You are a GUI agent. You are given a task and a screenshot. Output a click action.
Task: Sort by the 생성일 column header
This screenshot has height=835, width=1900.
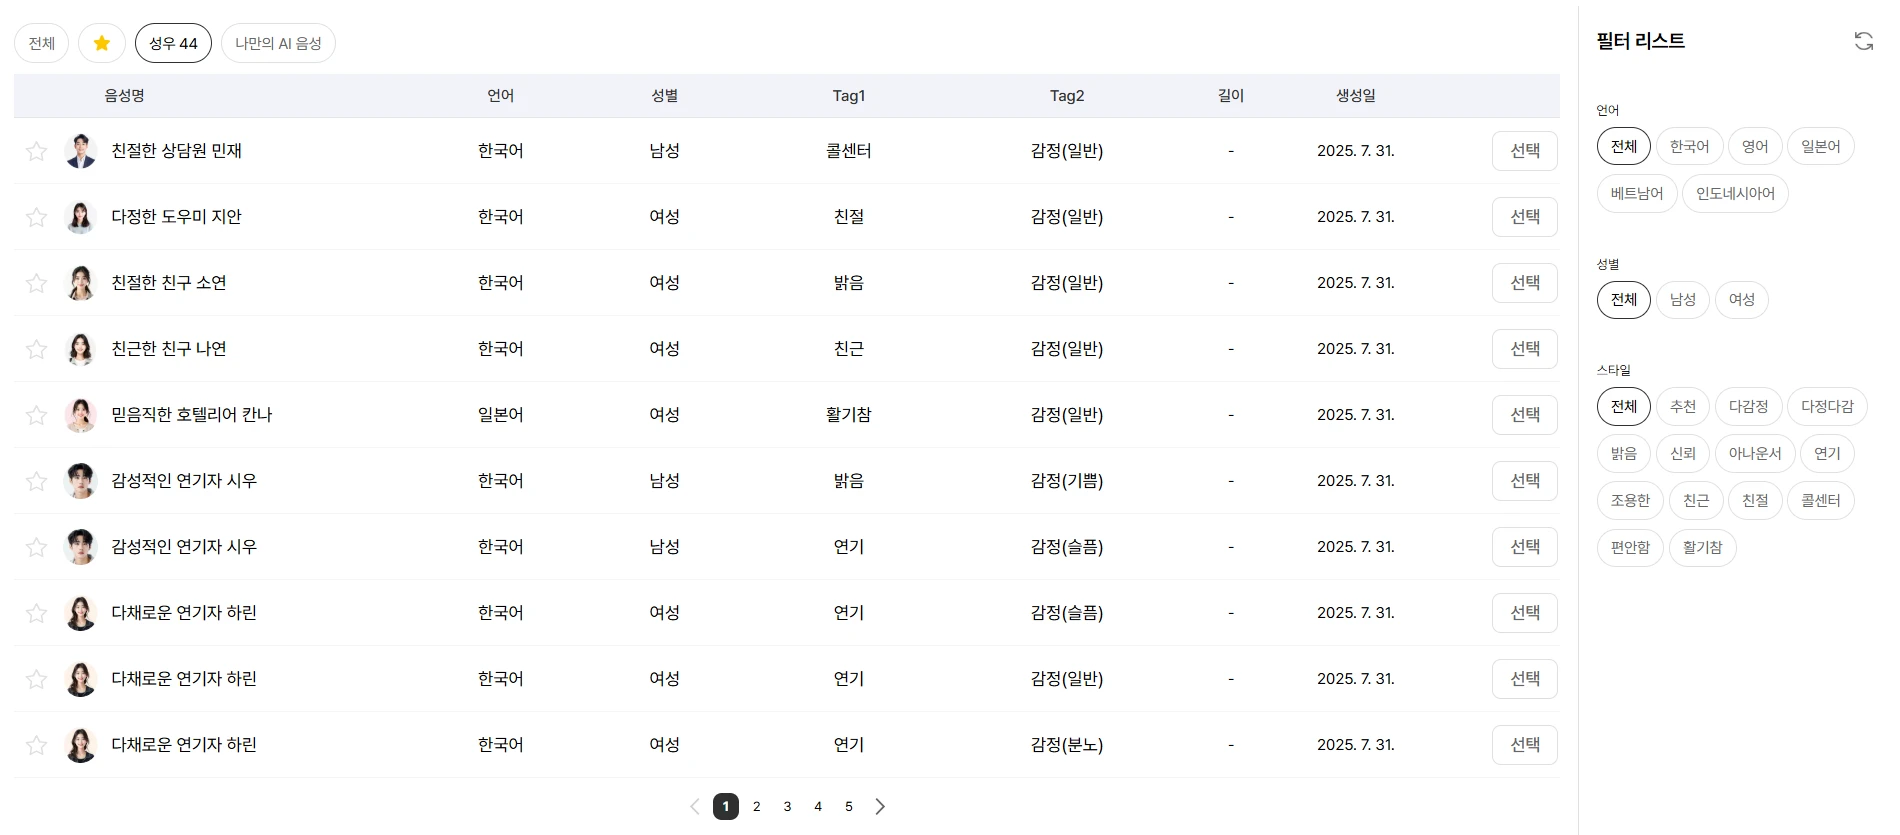(1355, 96)
